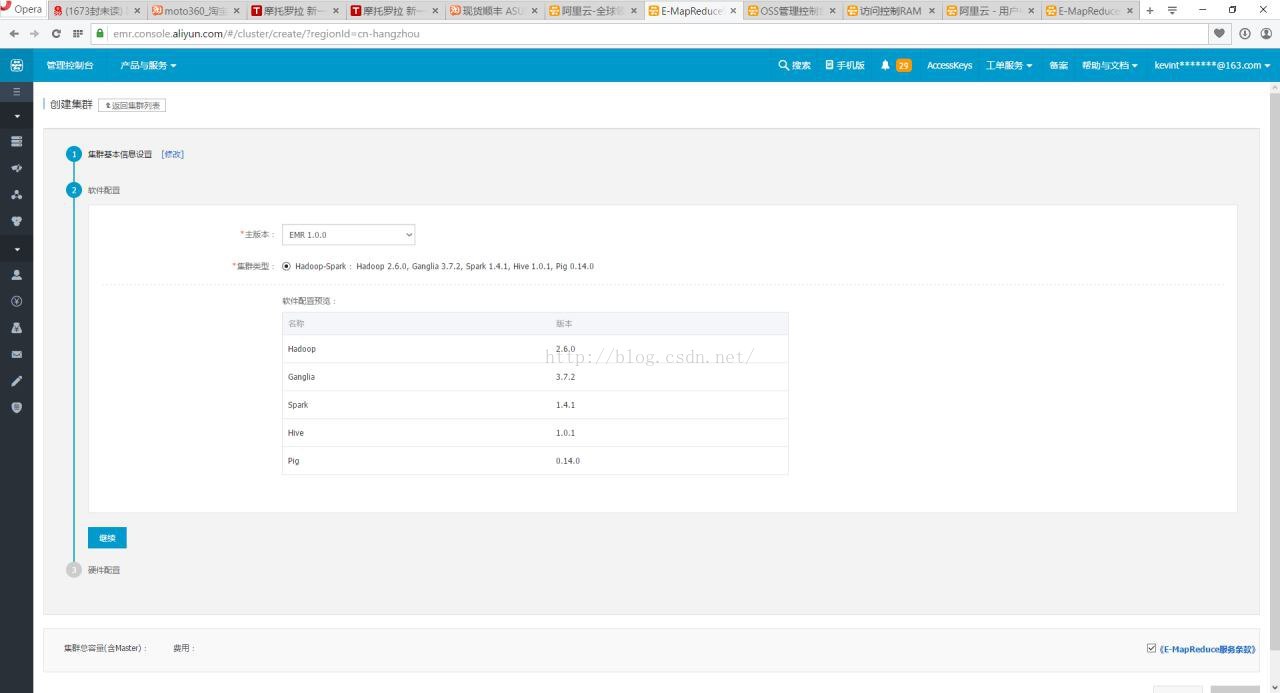Click 返回集群列表 button

click(132, 105)
